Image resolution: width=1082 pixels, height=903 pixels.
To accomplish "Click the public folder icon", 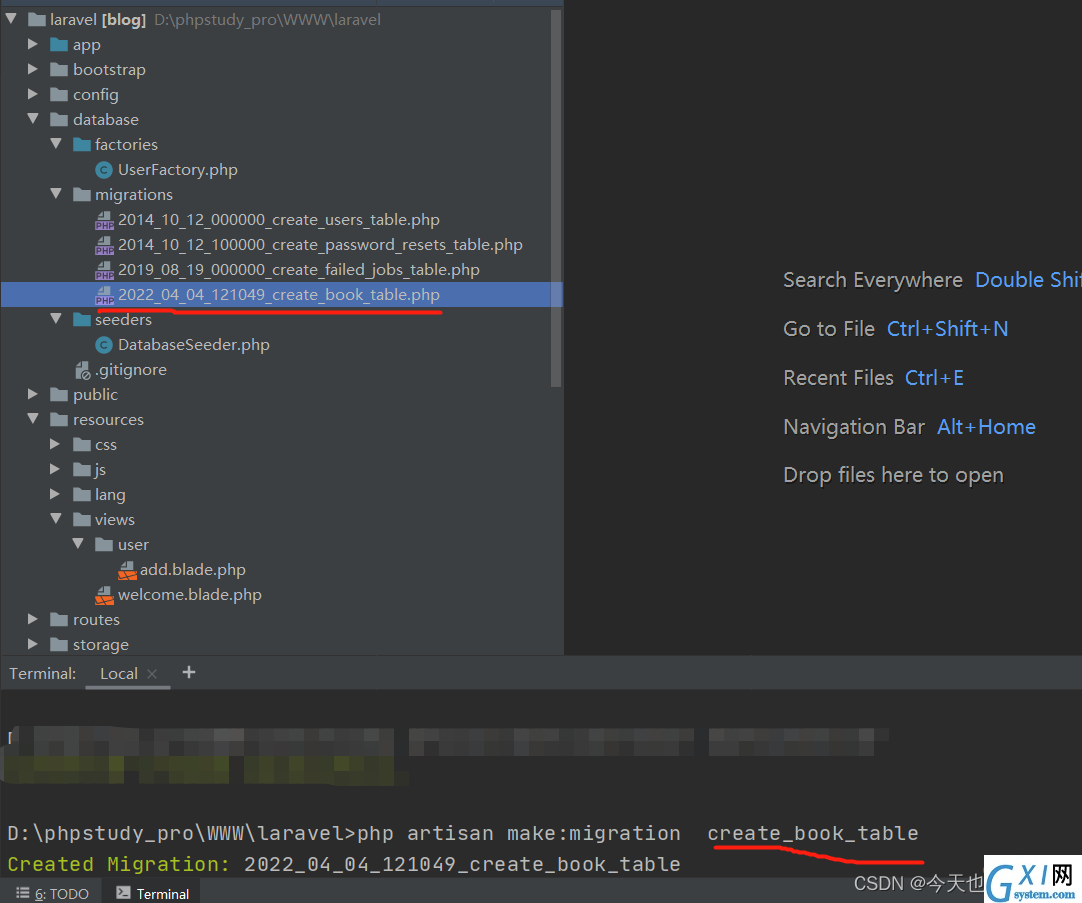I will click(x=59, y=395).
